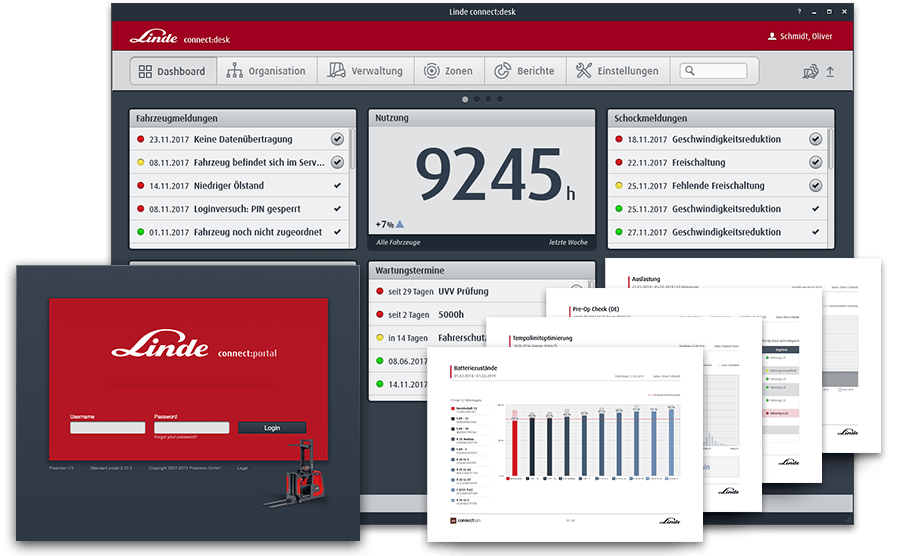Switch to the Einstellungen tab
This screenshot has height=556, width=899.
point(618,71)
